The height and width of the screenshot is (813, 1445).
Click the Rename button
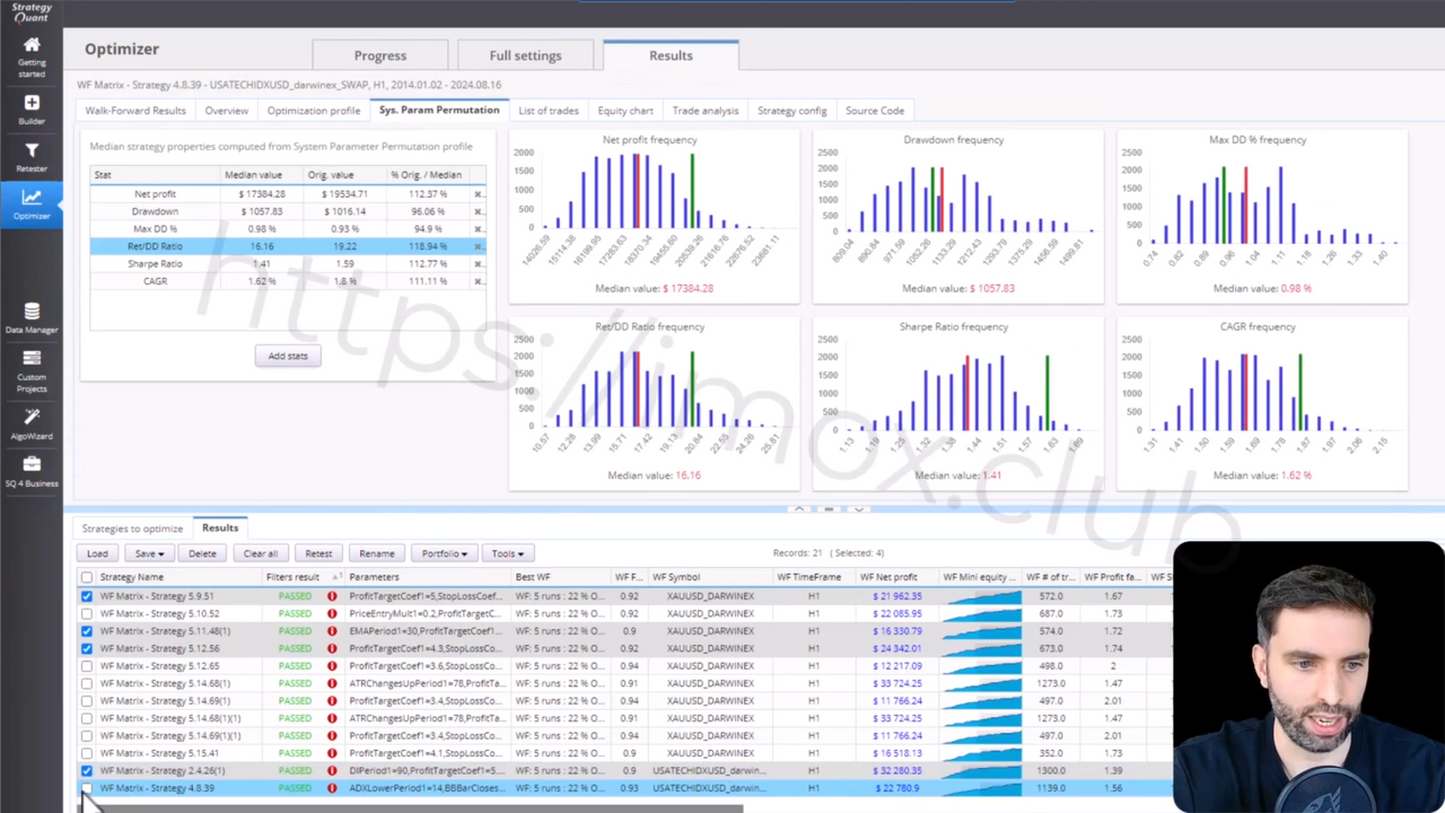pyautogui.click(x=376, y=553)
